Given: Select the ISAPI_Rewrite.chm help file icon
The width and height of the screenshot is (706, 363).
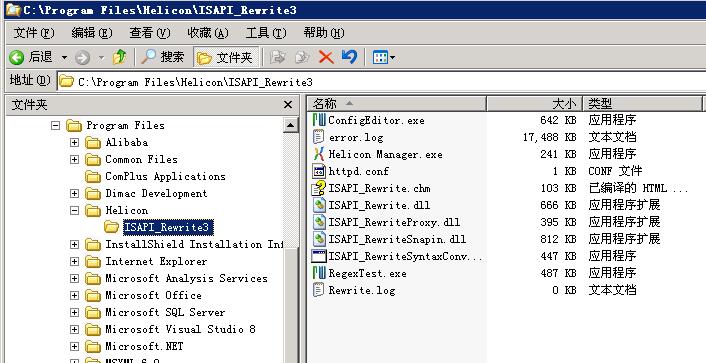Looking at the screenshot, I should click(x=319, y=188).
